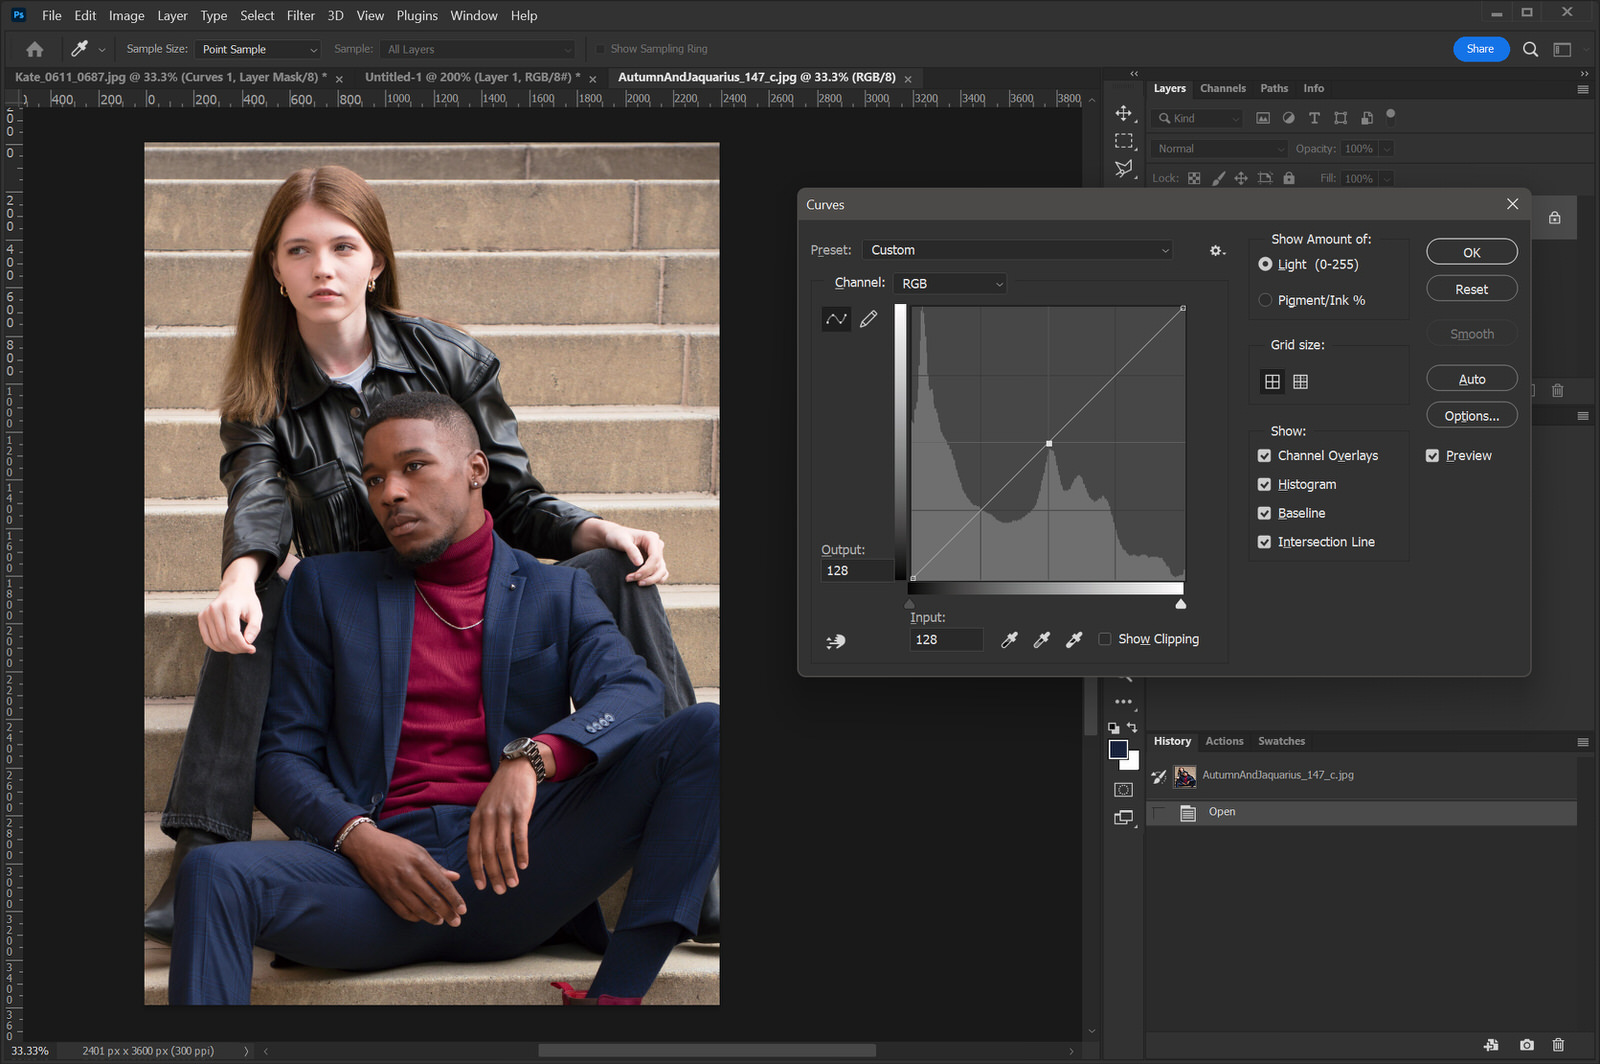This screenshot has width=1600, height=1064.
Task: Select the white point eyedropper in Curves
Action: (x=1074, y=639)
